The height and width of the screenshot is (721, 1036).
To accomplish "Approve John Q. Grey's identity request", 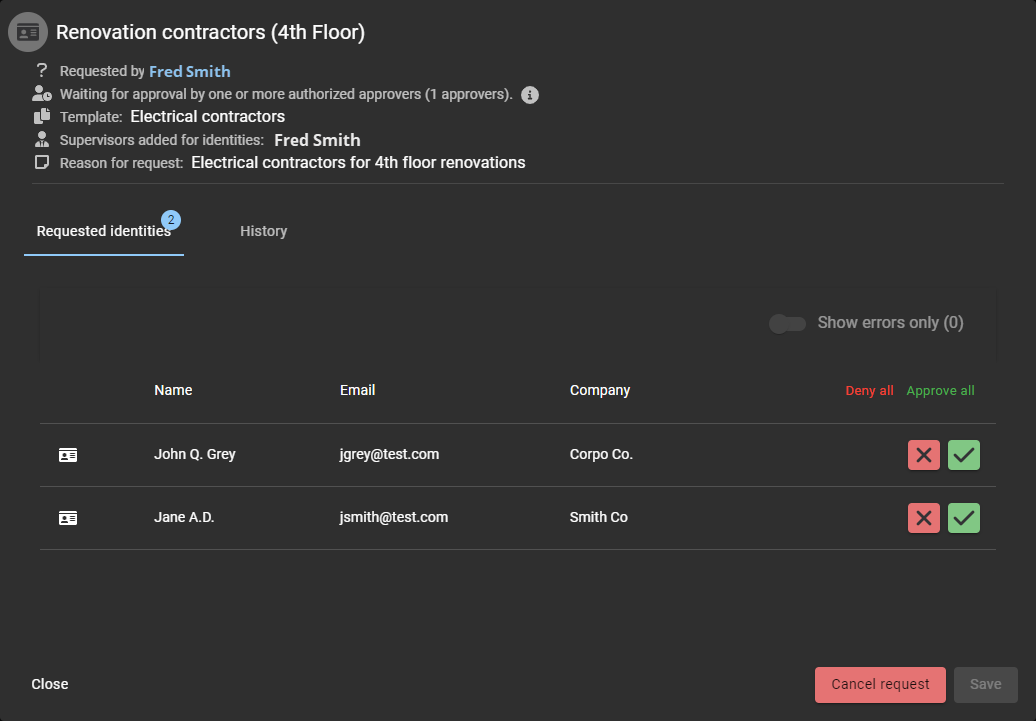I will point(963,455).
